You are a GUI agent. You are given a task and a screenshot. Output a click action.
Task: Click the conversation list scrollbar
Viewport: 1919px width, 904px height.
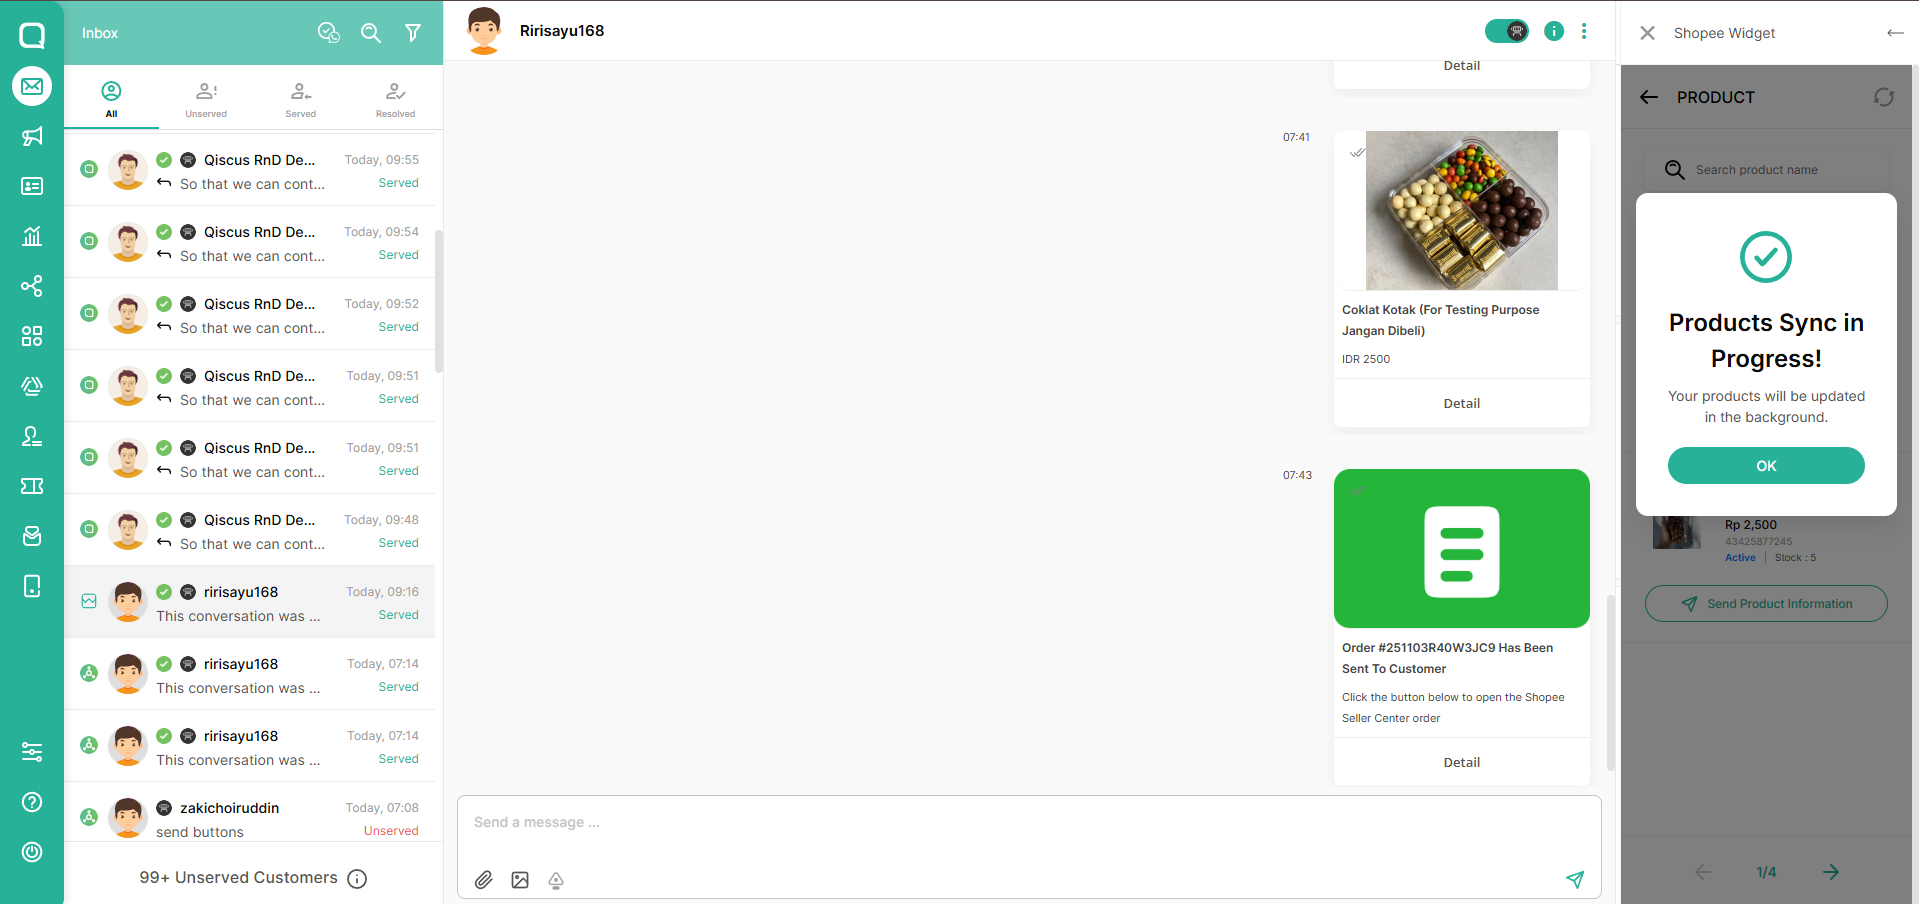tap(439, 300)
